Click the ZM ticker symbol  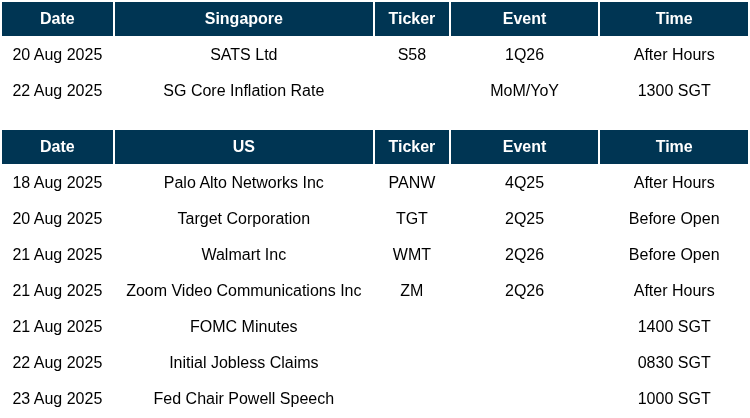coord(411,291)
